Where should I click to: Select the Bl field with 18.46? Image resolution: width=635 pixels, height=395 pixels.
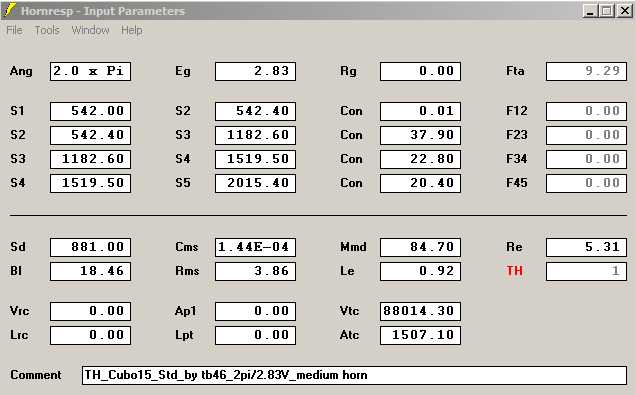tap(90, 271)
